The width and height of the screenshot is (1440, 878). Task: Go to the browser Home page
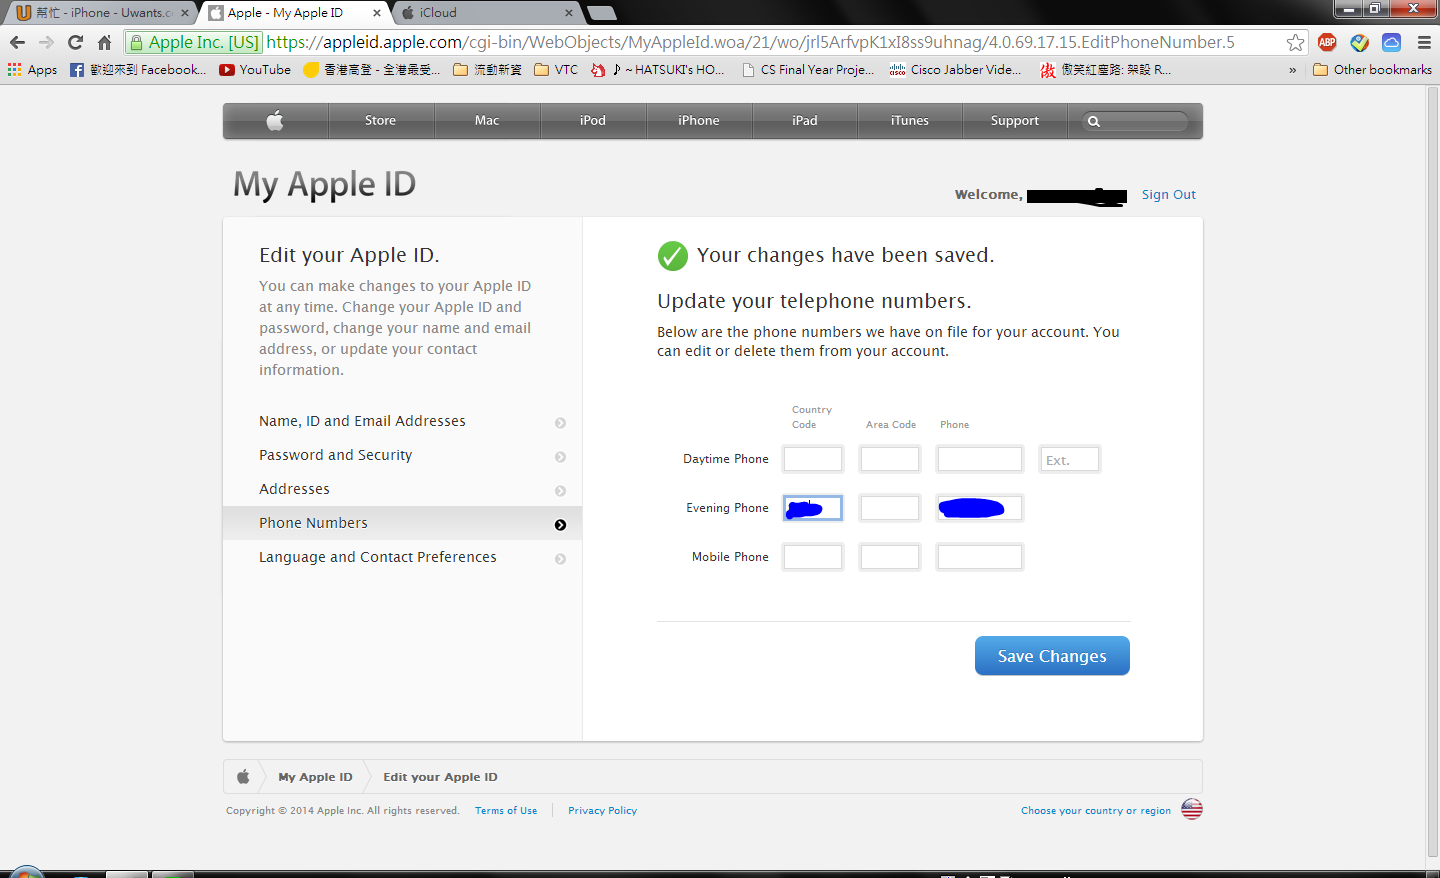coord(104,42)
